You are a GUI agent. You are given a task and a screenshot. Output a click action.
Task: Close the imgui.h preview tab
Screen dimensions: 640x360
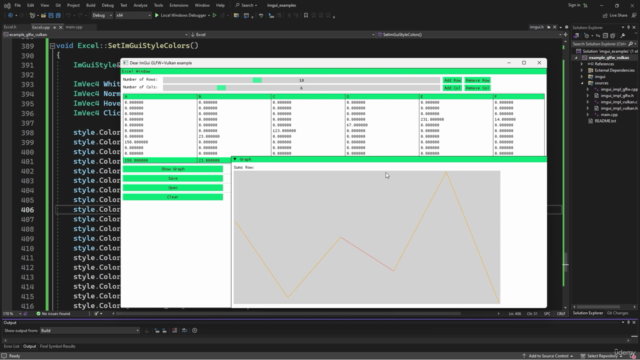[555, 27]
